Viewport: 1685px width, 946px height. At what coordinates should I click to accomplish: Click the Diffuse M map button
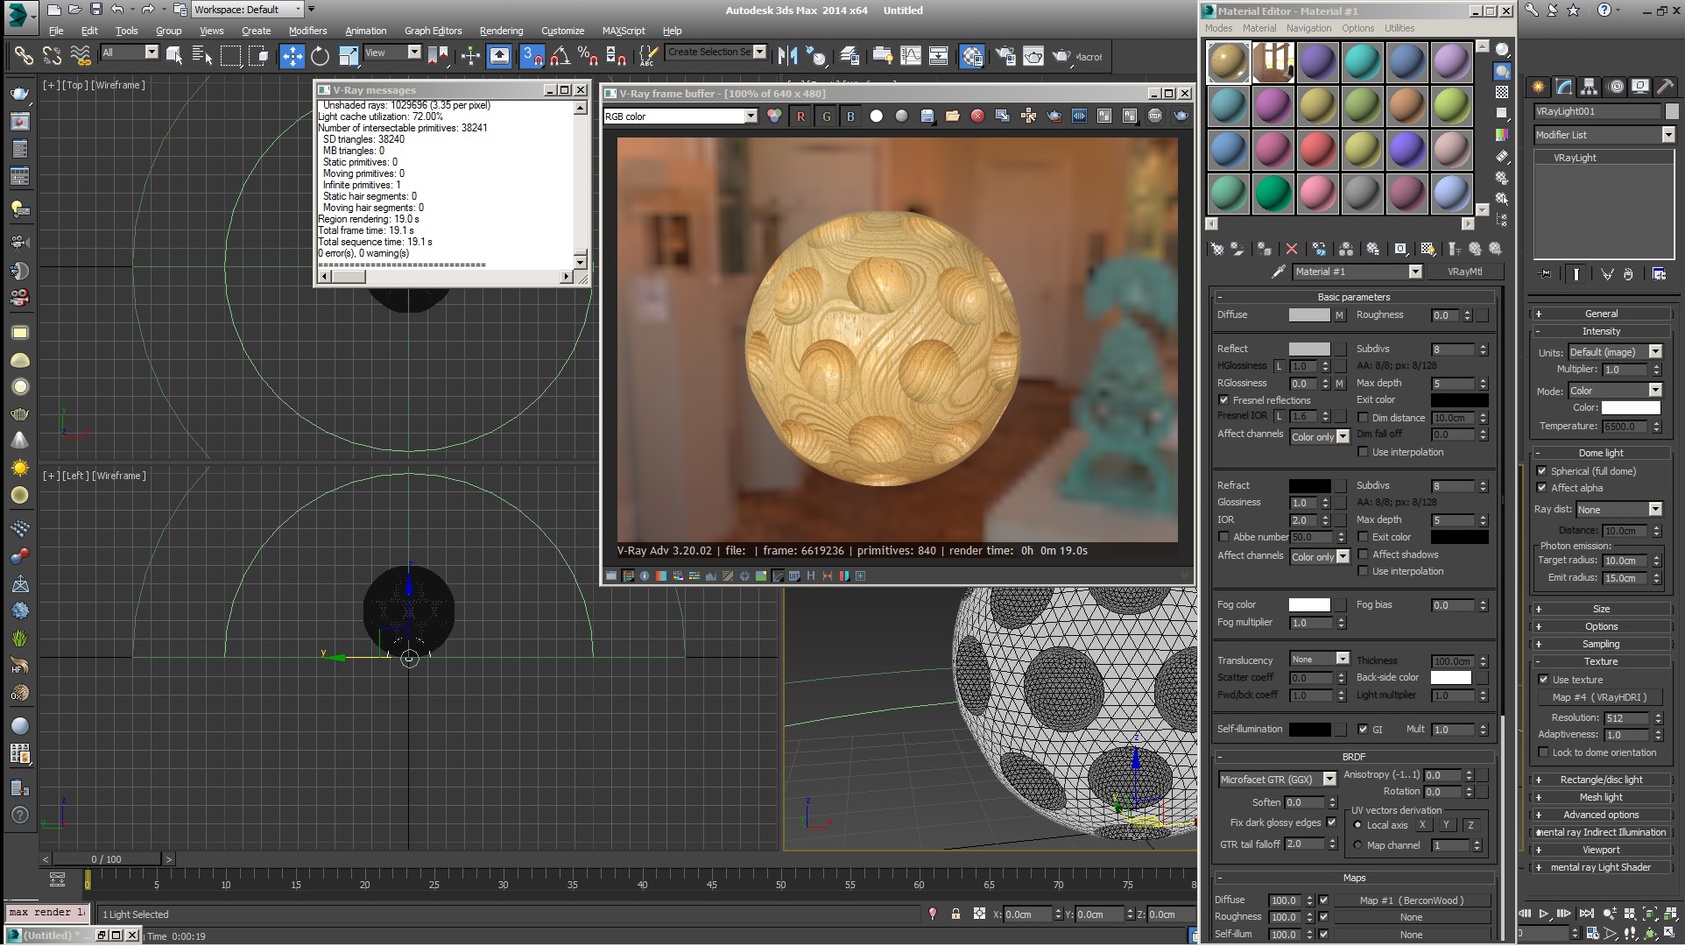[1339, 315]
